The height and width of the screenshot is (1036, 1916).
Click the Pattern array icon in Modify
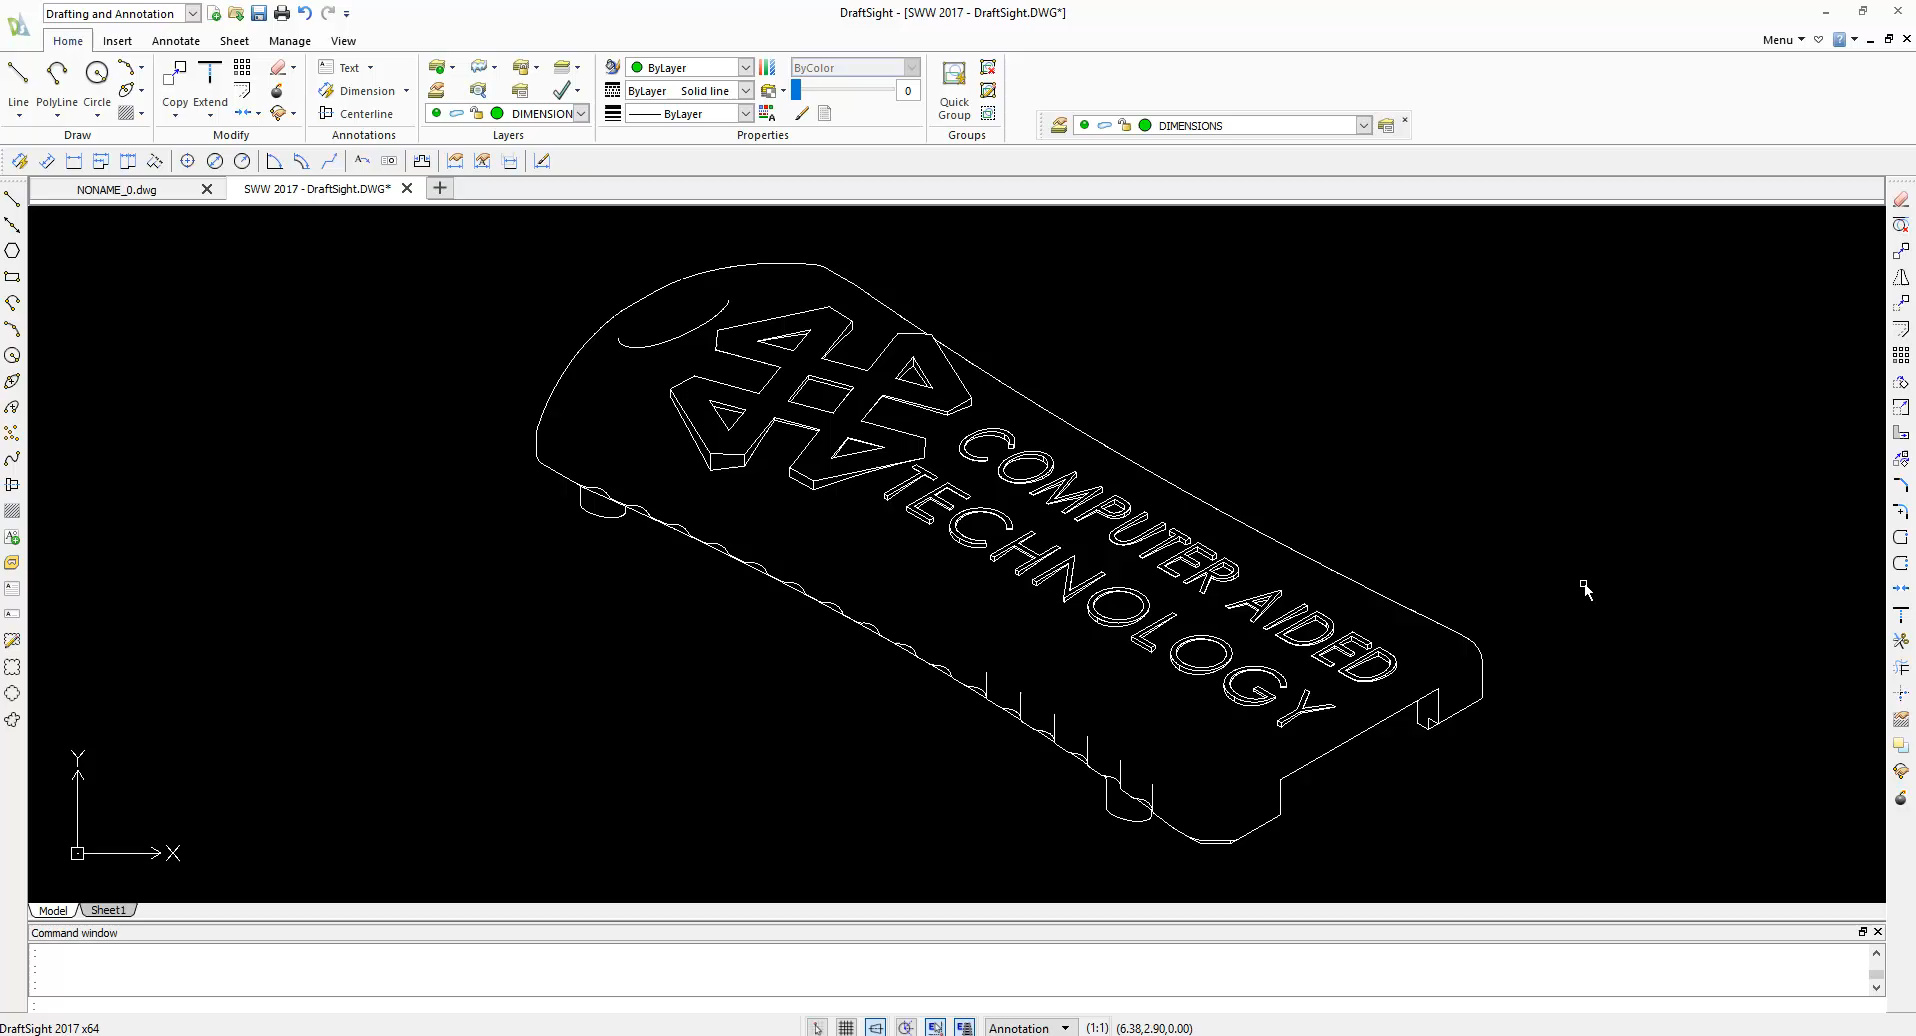tap(242, 67)
